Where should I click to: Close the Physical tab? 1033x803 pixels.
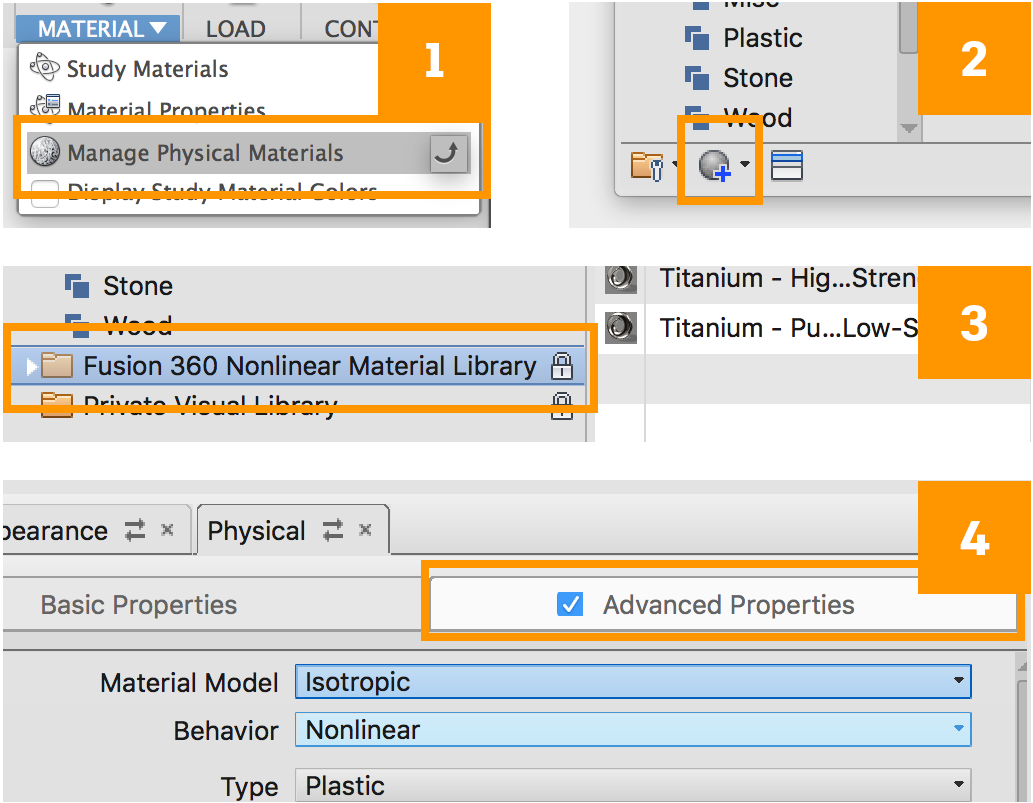coord(366,530)
